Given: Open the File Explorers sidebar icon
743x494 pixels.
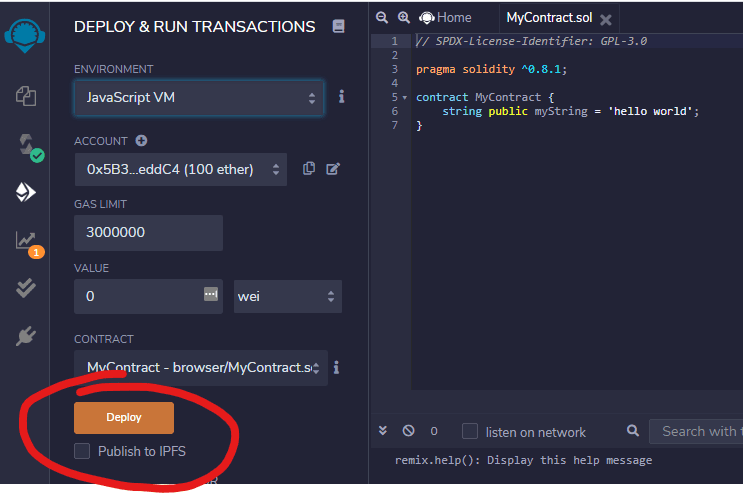Looking at the screenshot, I should (26, 96).
